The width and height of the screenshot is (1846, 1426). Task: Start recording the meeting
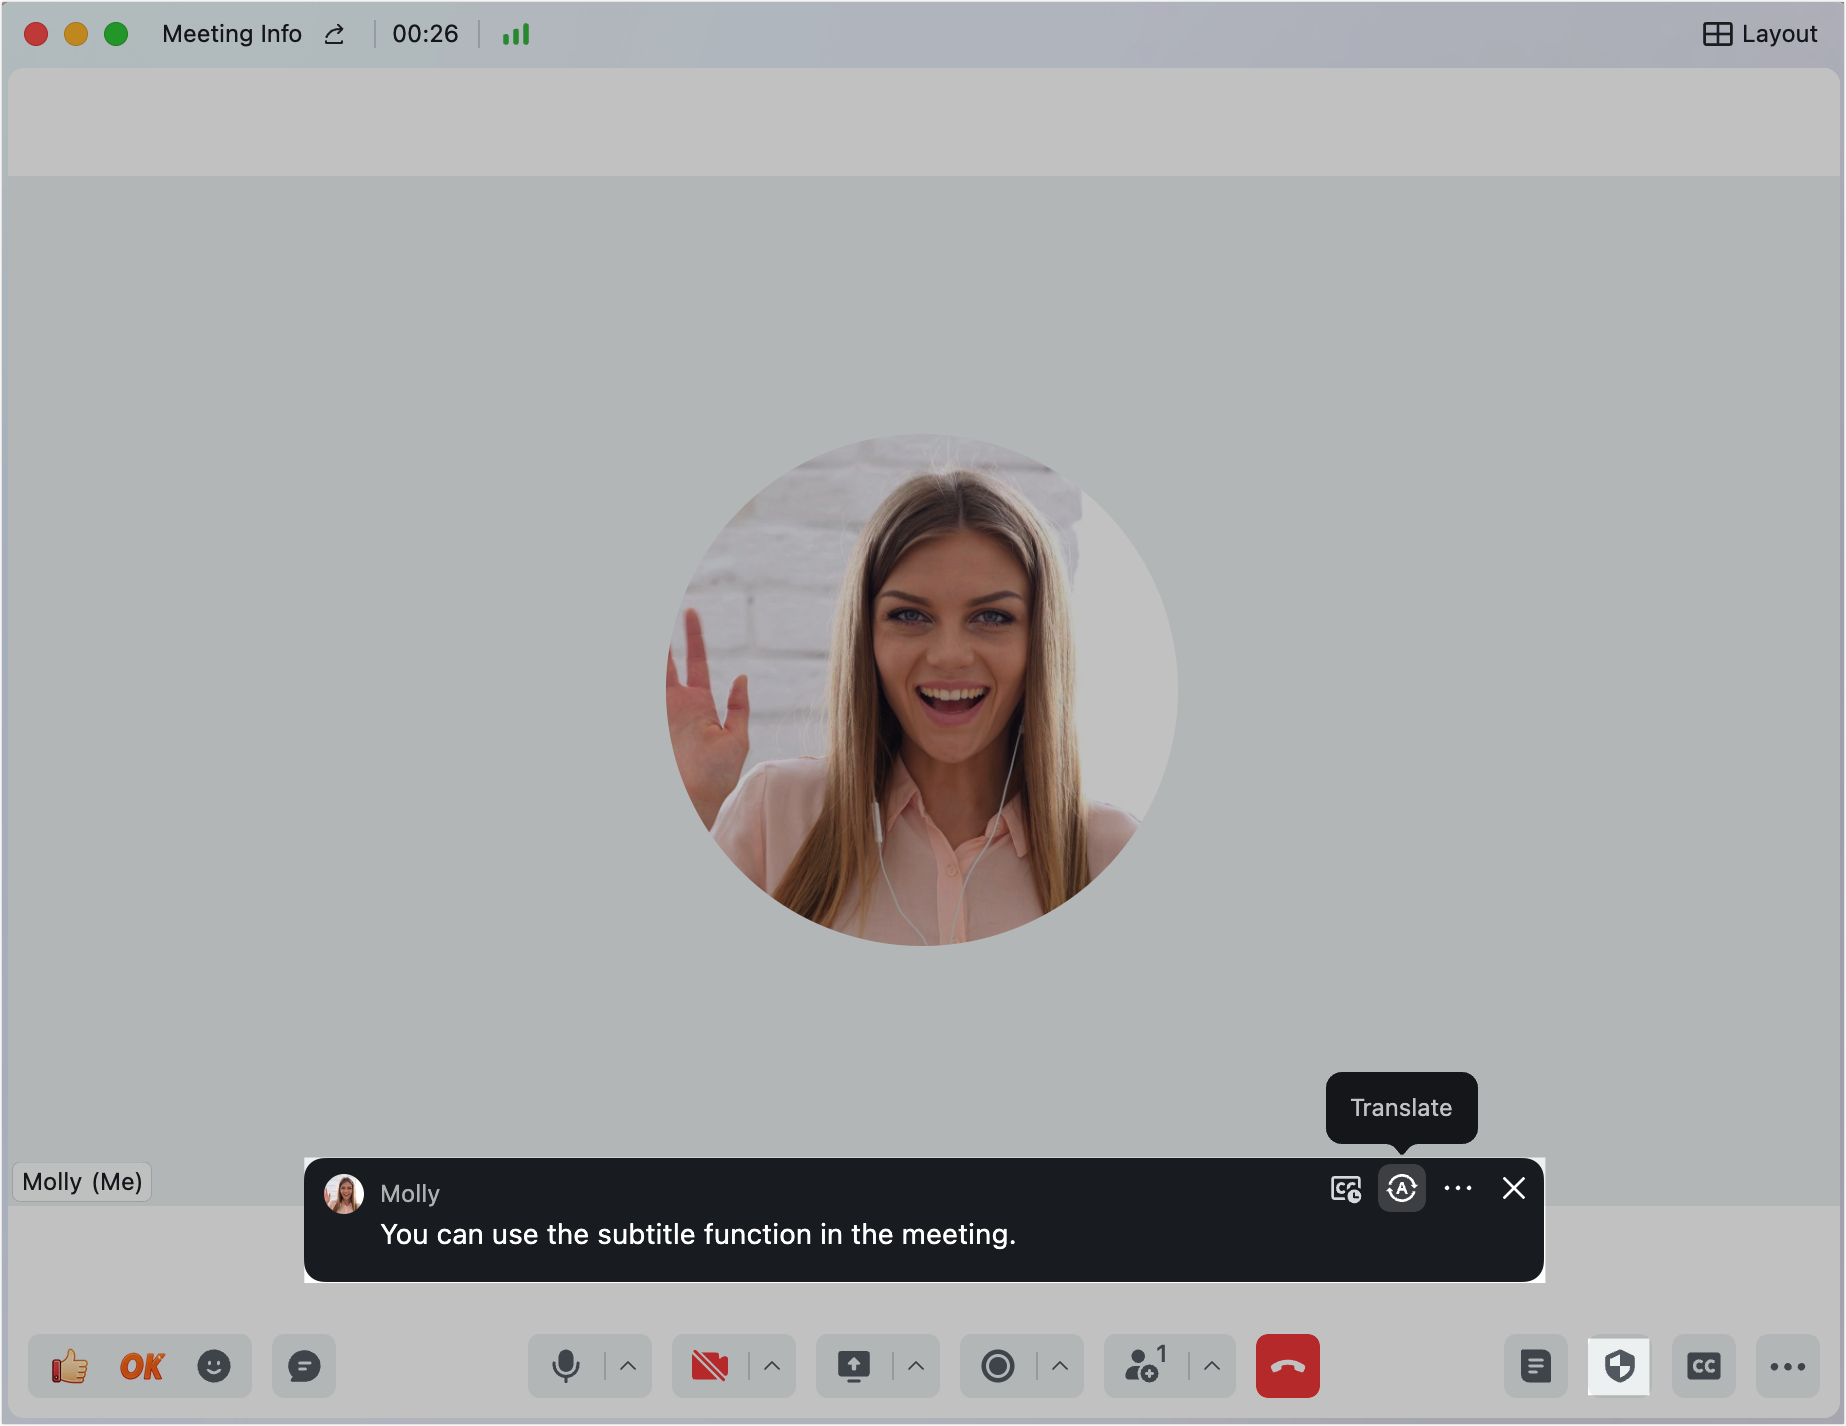[997, 1366]
